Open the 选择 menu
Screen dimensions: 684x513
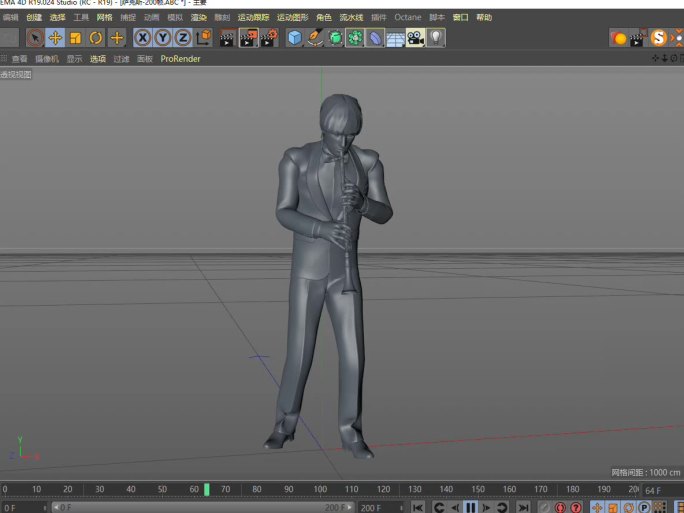[x=57, y=17]
